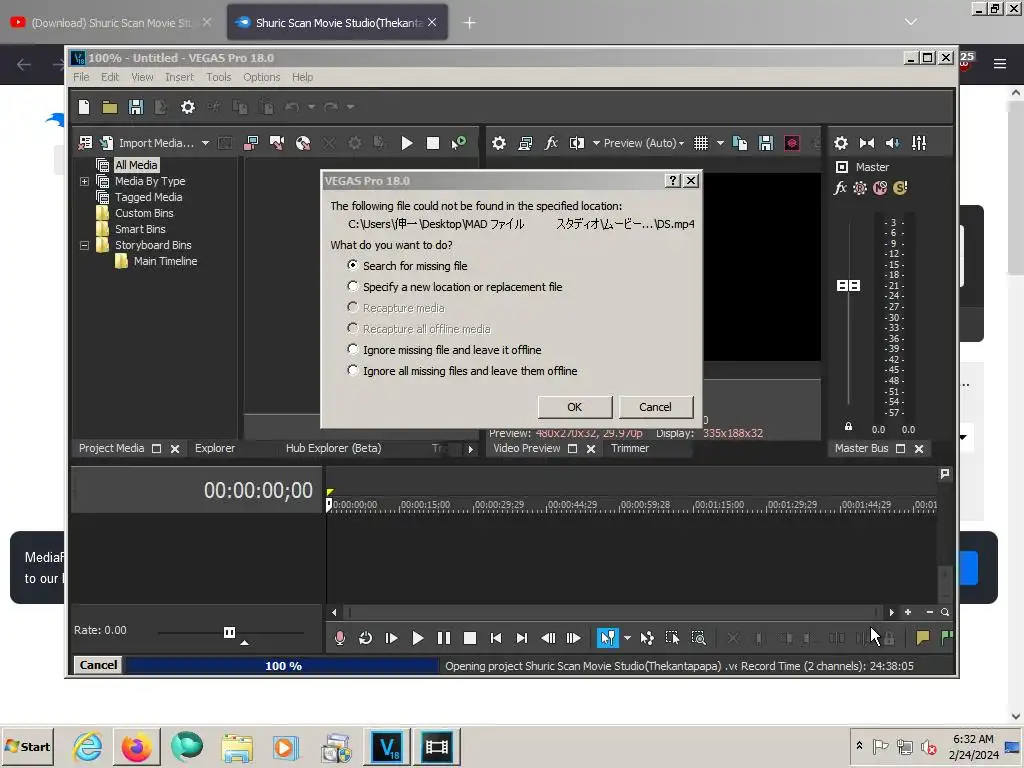The image size is (1024, 768).
Task: Collapse the Storyboard Bins tree node
Action: (x=84, y=246)
